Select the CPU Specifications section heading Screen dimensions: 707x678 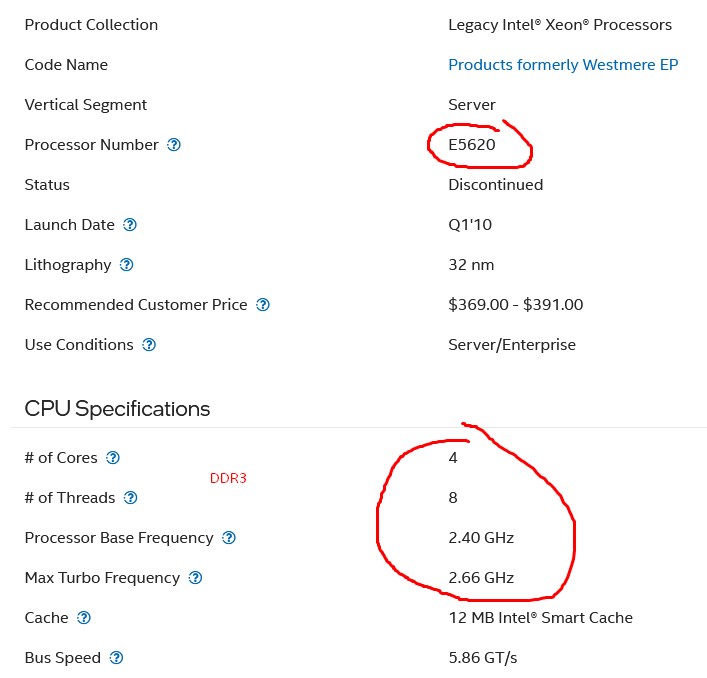pyautogui.click(x=117, y=408)
